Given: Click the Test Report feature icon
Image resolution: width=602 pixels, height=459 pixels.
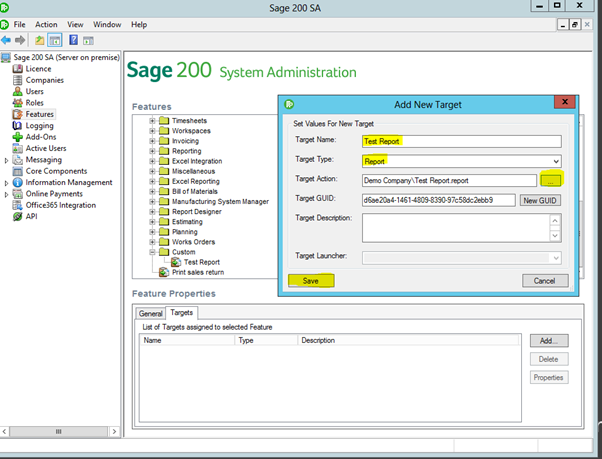Looking at the screenshot, I should click(176, 262).
